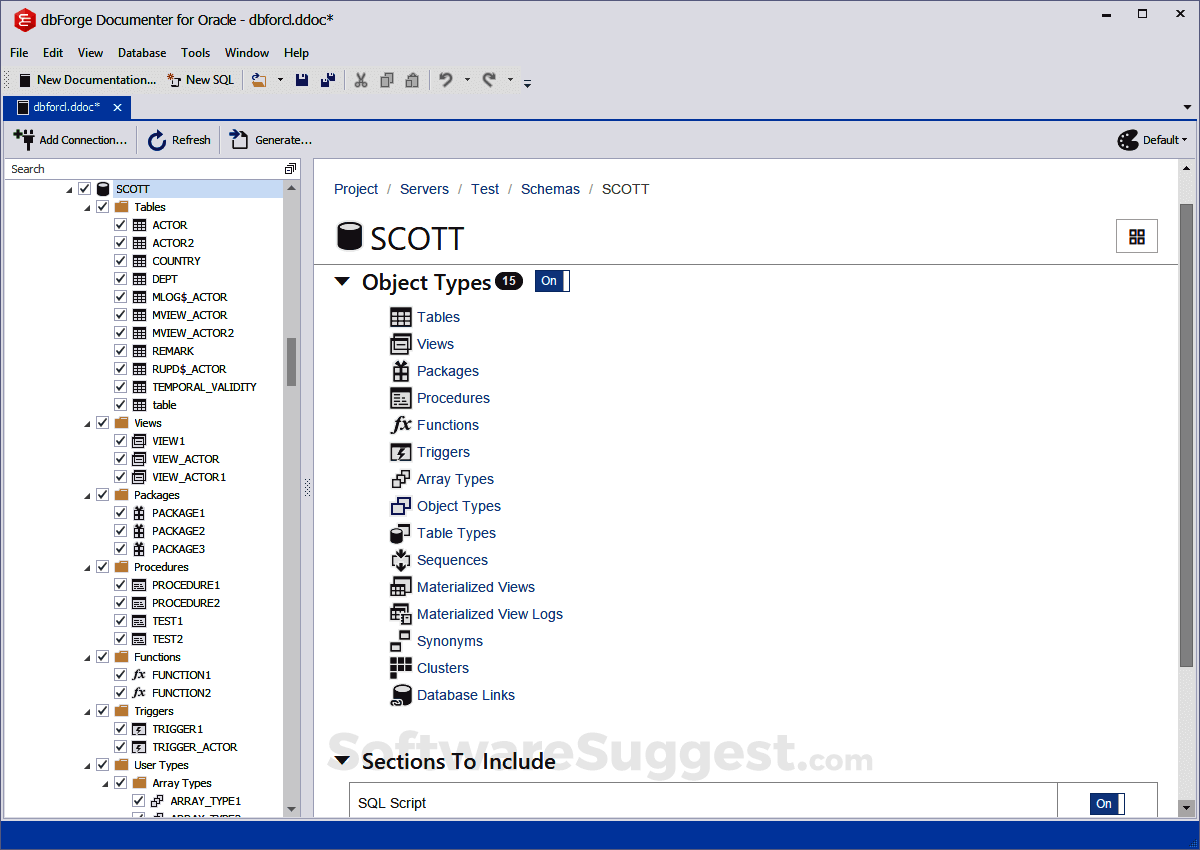Screen dimensions: 1200x850
Task: Open the Packages object type icon
Action: pos(399,371)
